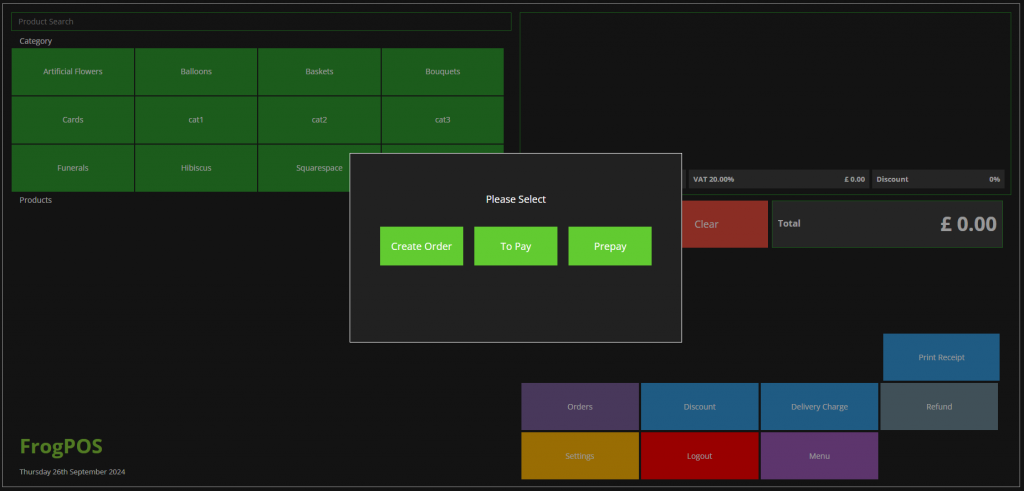Click the Create Order button
This screenshot has height=491, width=1024.
pos(421,246)
